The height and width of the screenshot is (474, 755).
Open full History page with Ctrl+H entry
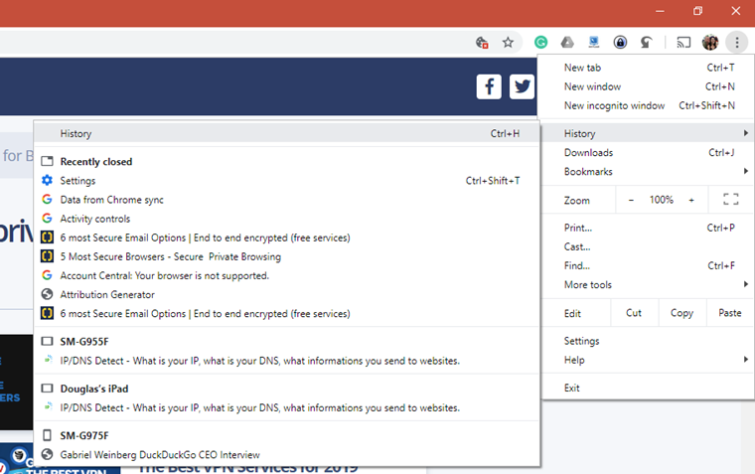coord(287,133)
